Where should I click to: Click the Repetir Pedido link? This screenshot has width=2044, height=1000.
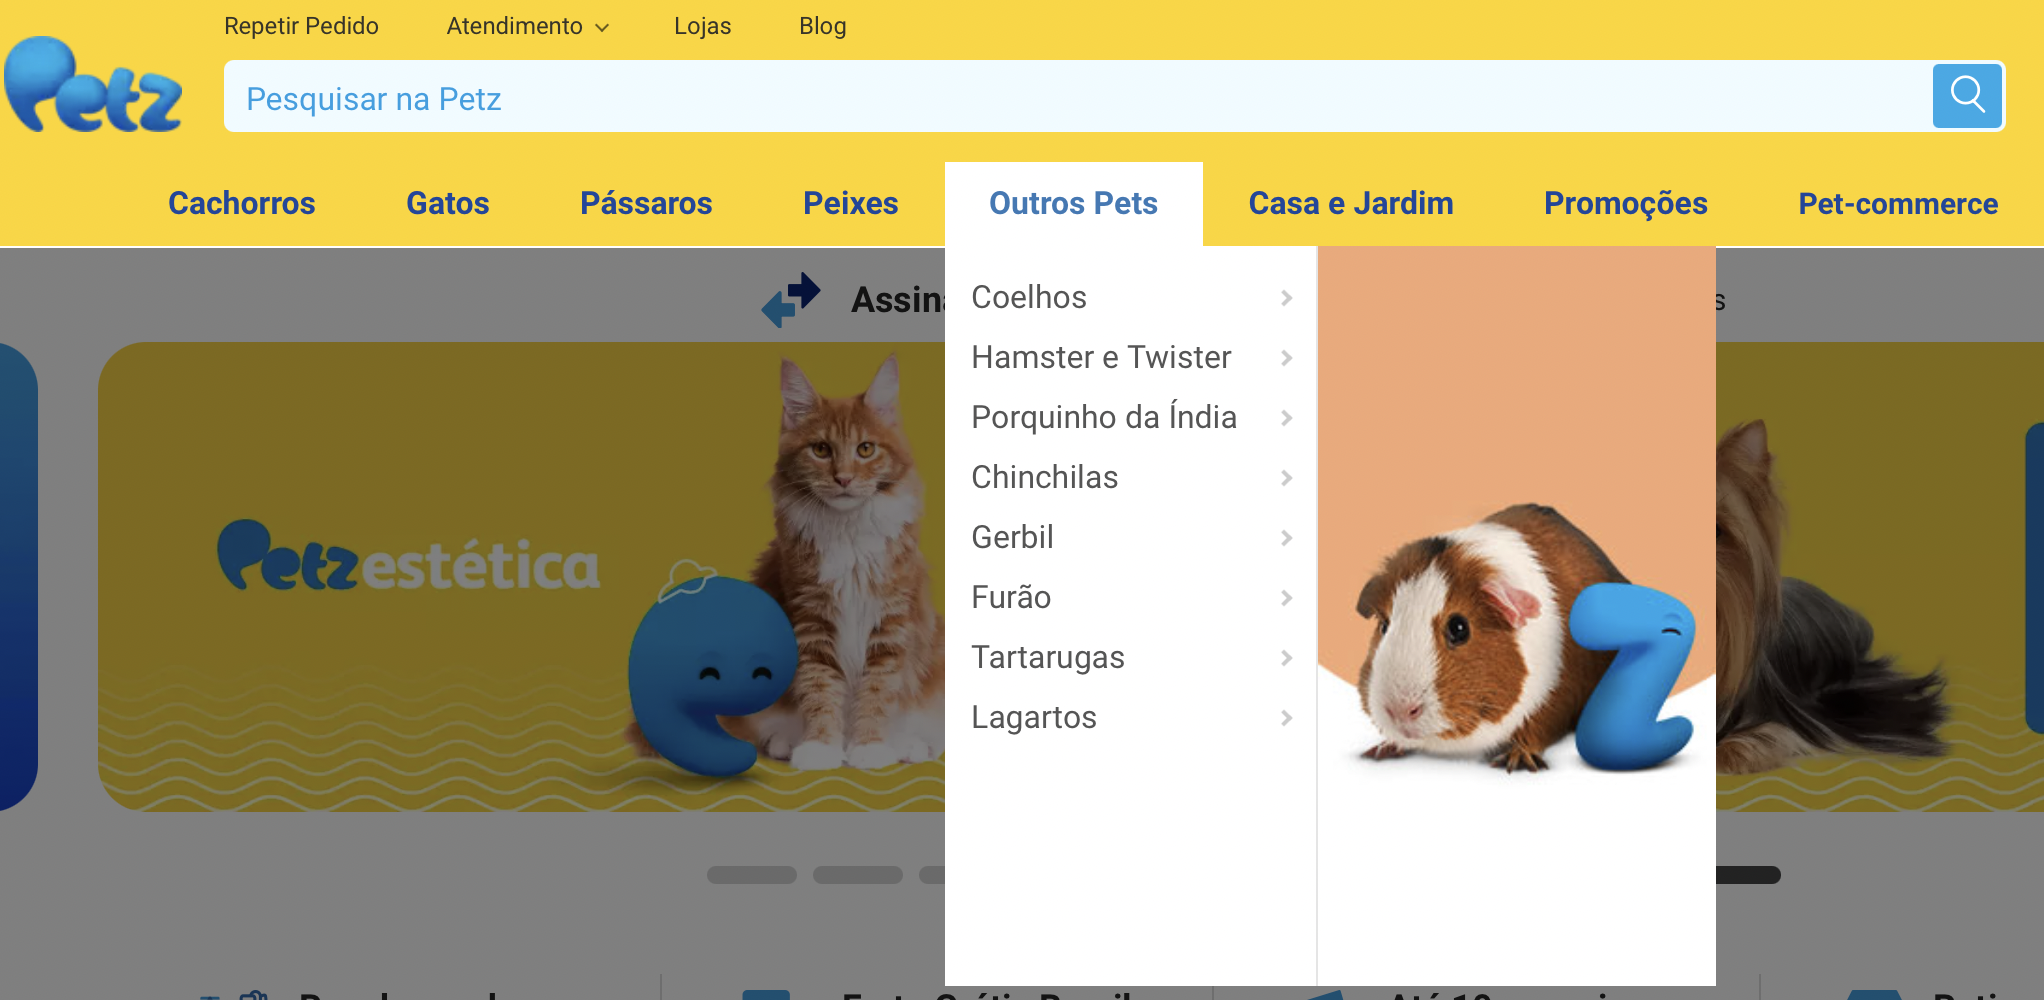301,26
